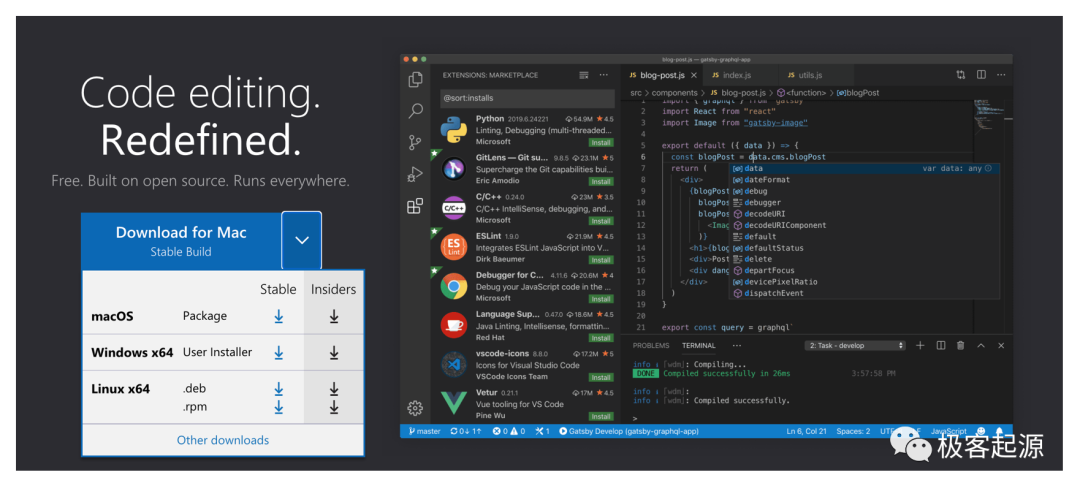Install the Debugger for Chrome extension
1080x494 pixels.
(x=601, y=299)
